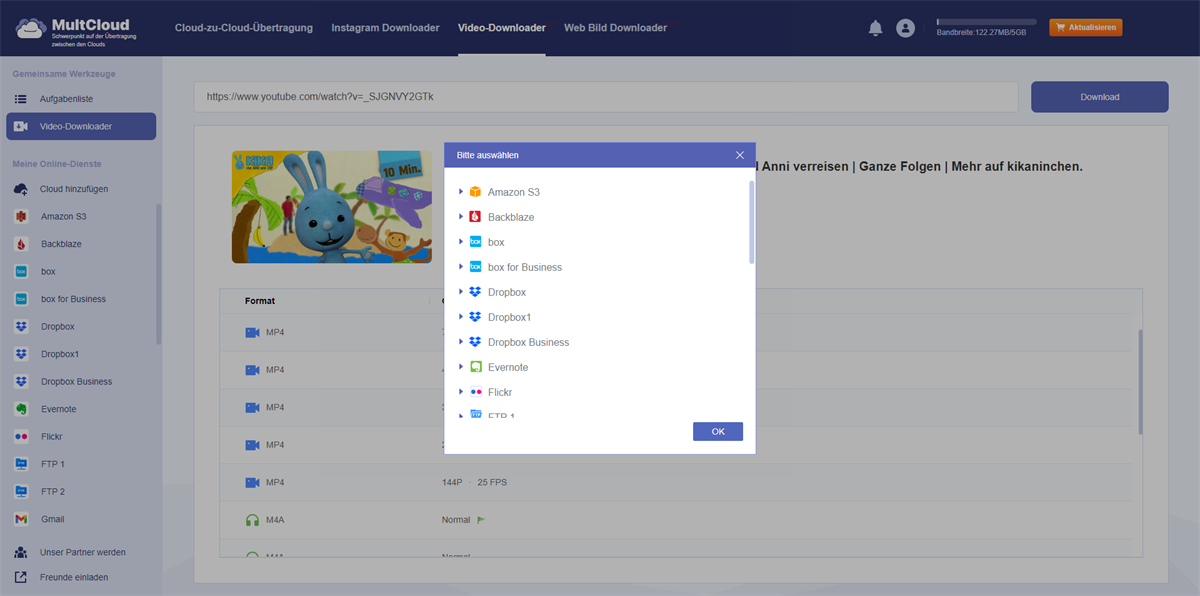The width and height of the screenshot is (1200, 596).
Task: Click the Video-Downloader sidebar icon
Action: pos(21,126)
